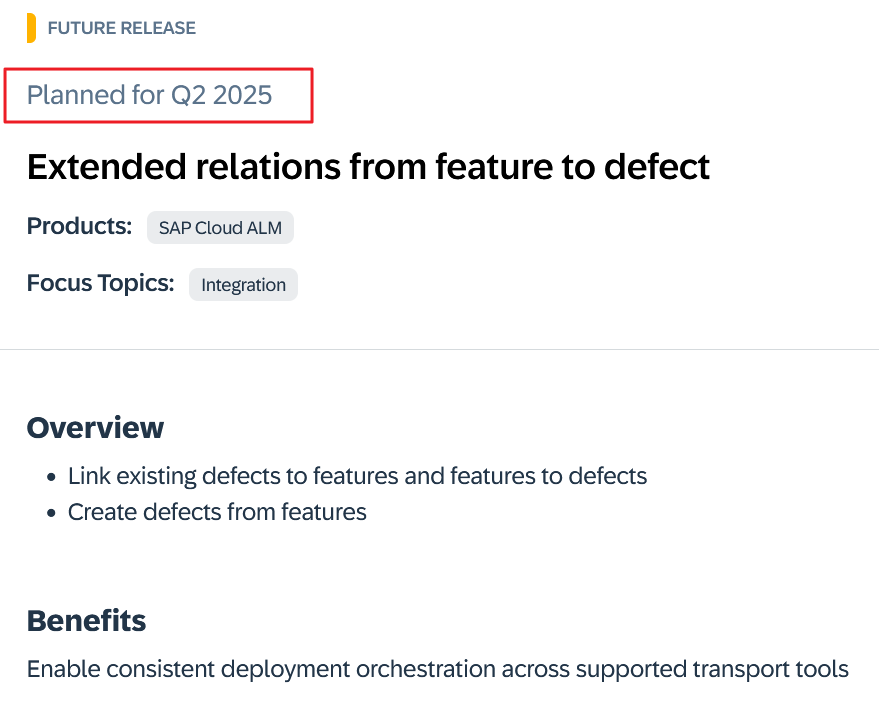The width and height of the screenshot is (879, 709).
Task: Click the Focus Topics: label
Action: tap(100, 283)
